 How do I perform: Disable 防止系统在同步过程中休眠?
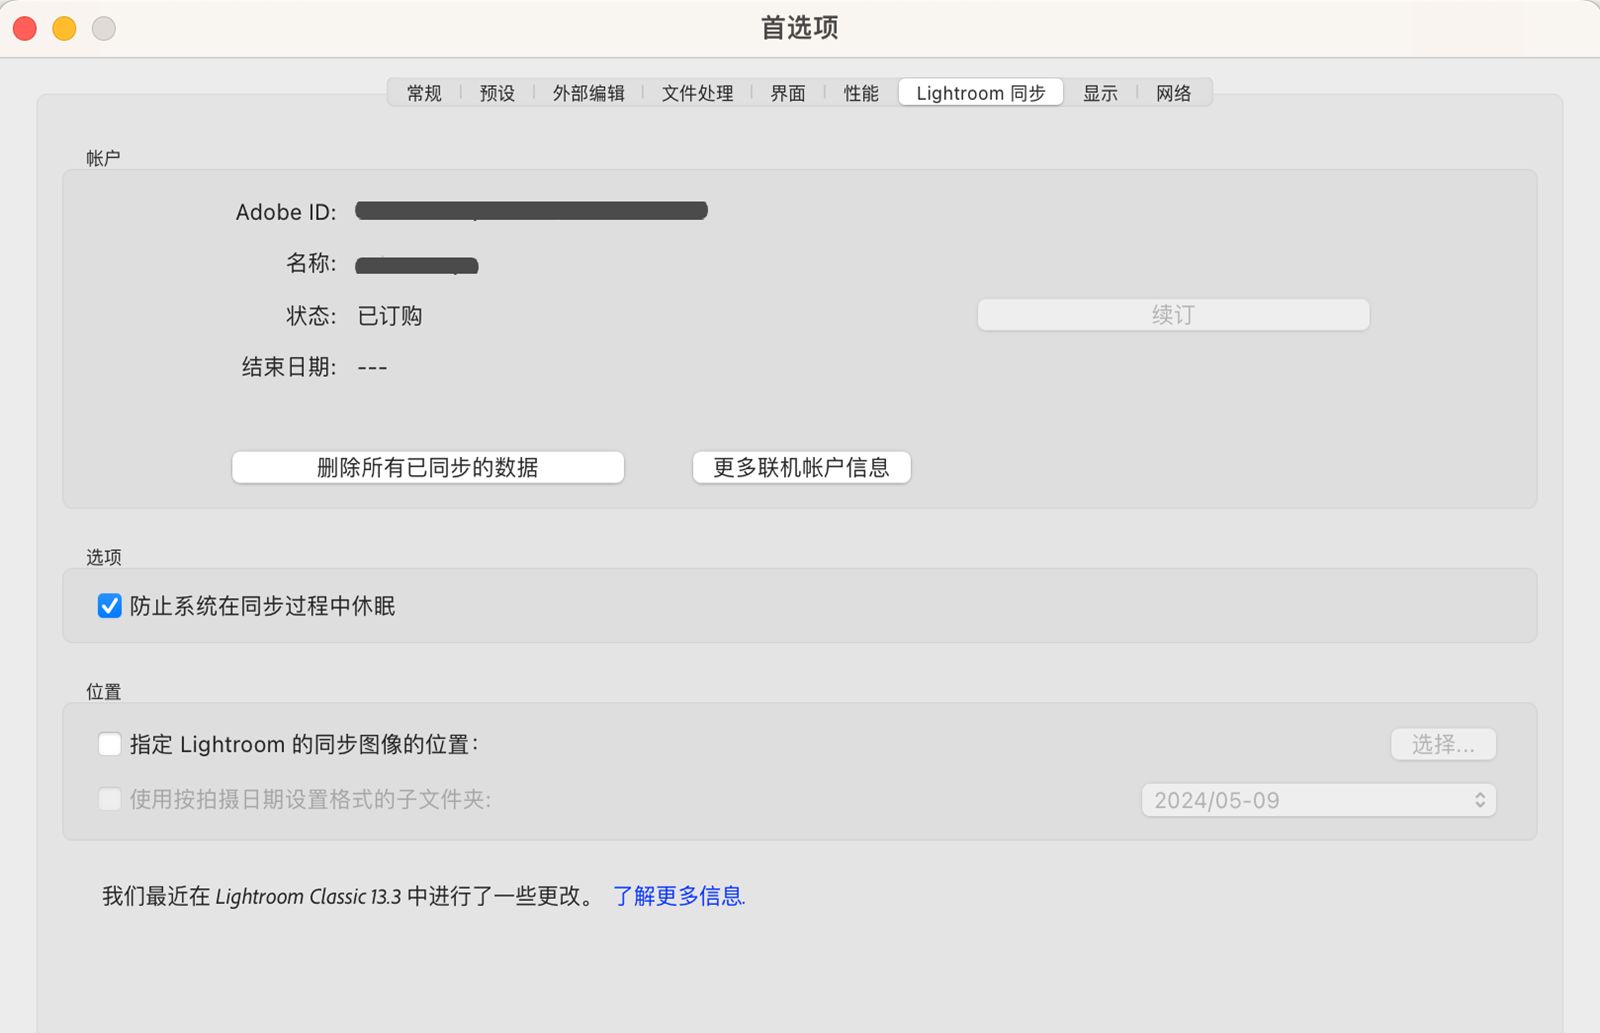point(109,605)
